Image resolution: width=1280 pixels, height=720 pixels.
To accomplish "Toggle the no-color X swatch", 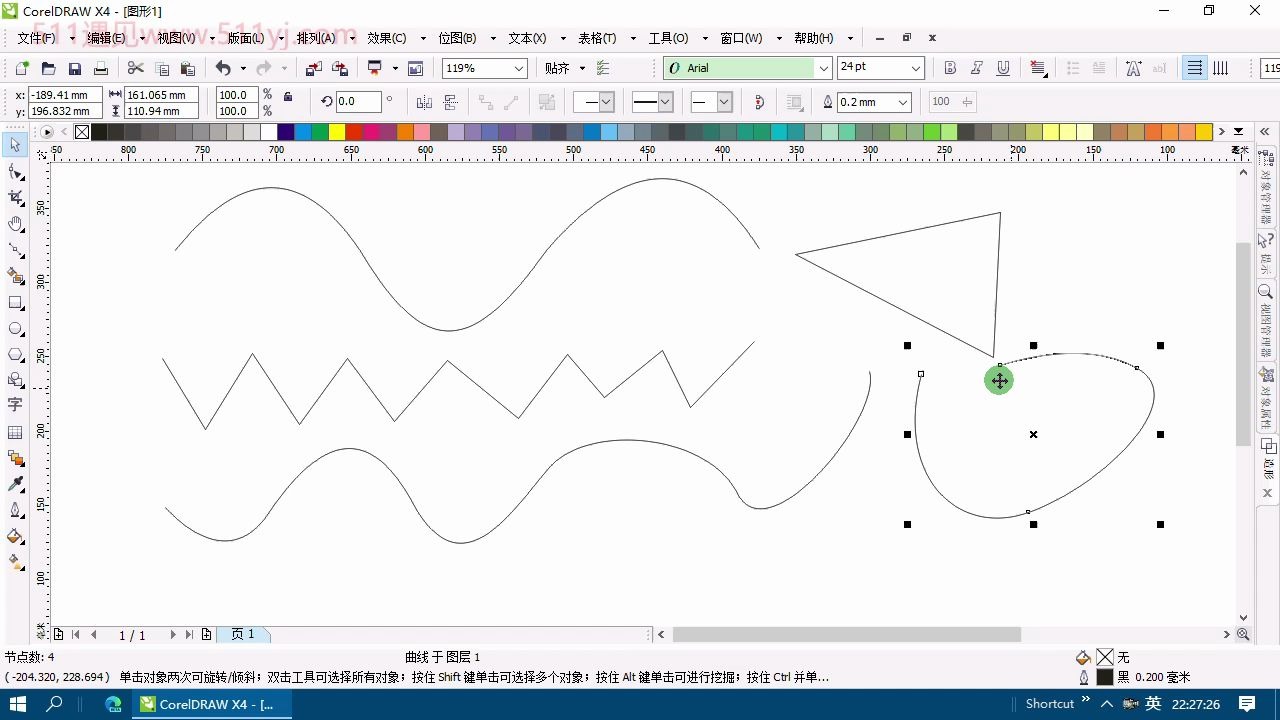I will 82,132.
